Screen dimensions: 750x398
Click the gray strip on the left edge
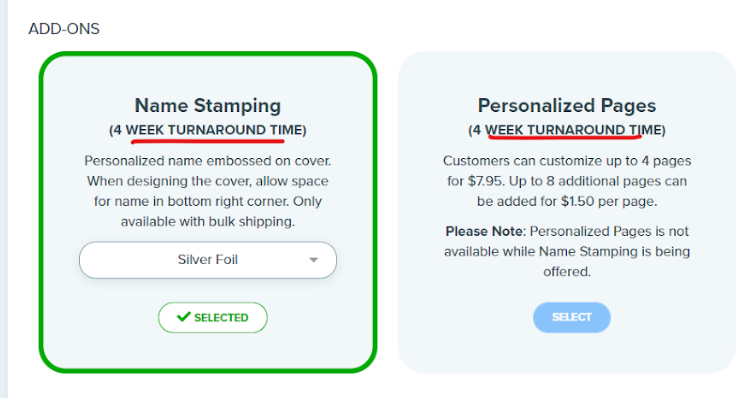[x=4, y=199]
